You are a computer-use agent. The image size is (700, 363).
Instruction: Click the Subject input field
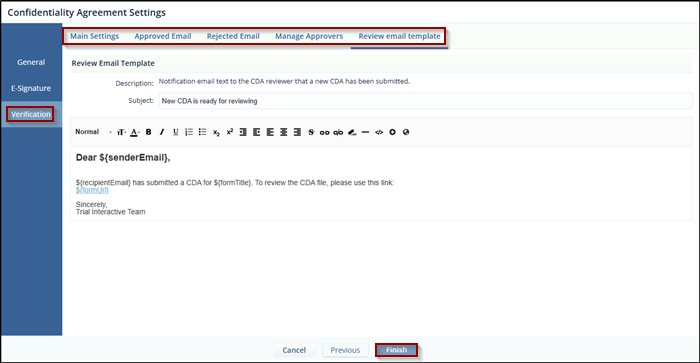[x=425, y=101]
